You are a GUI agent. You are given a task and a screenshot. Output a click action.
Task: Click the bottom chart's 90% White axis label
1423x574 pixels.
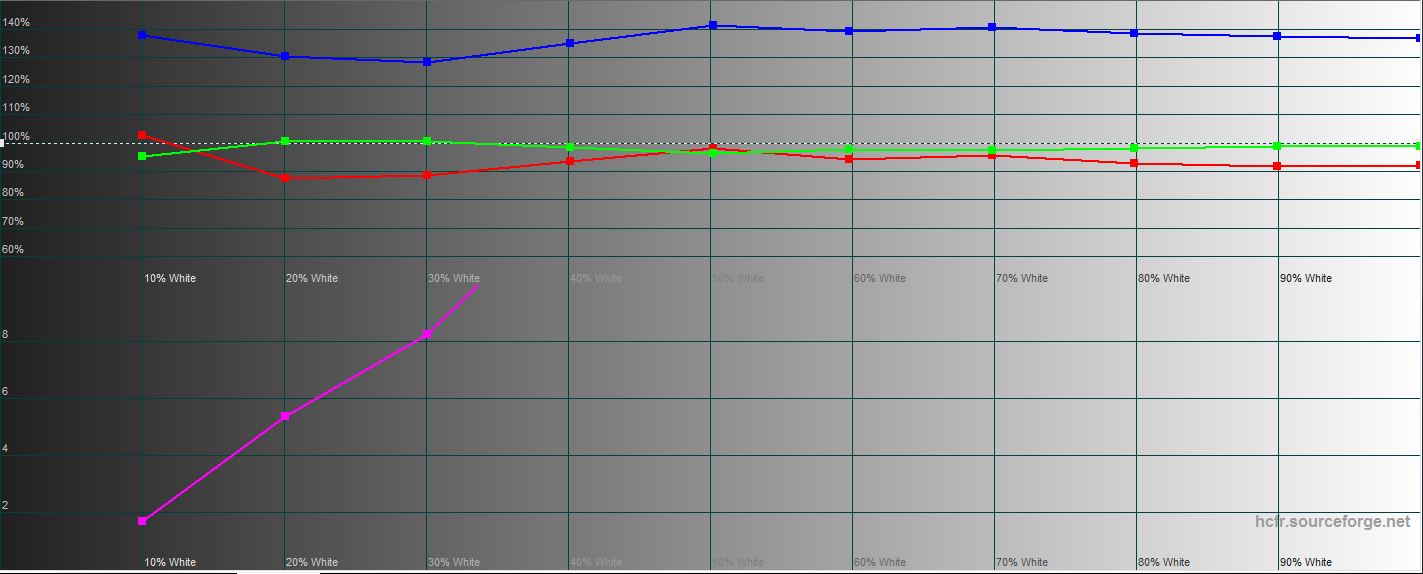[1305, 562]
